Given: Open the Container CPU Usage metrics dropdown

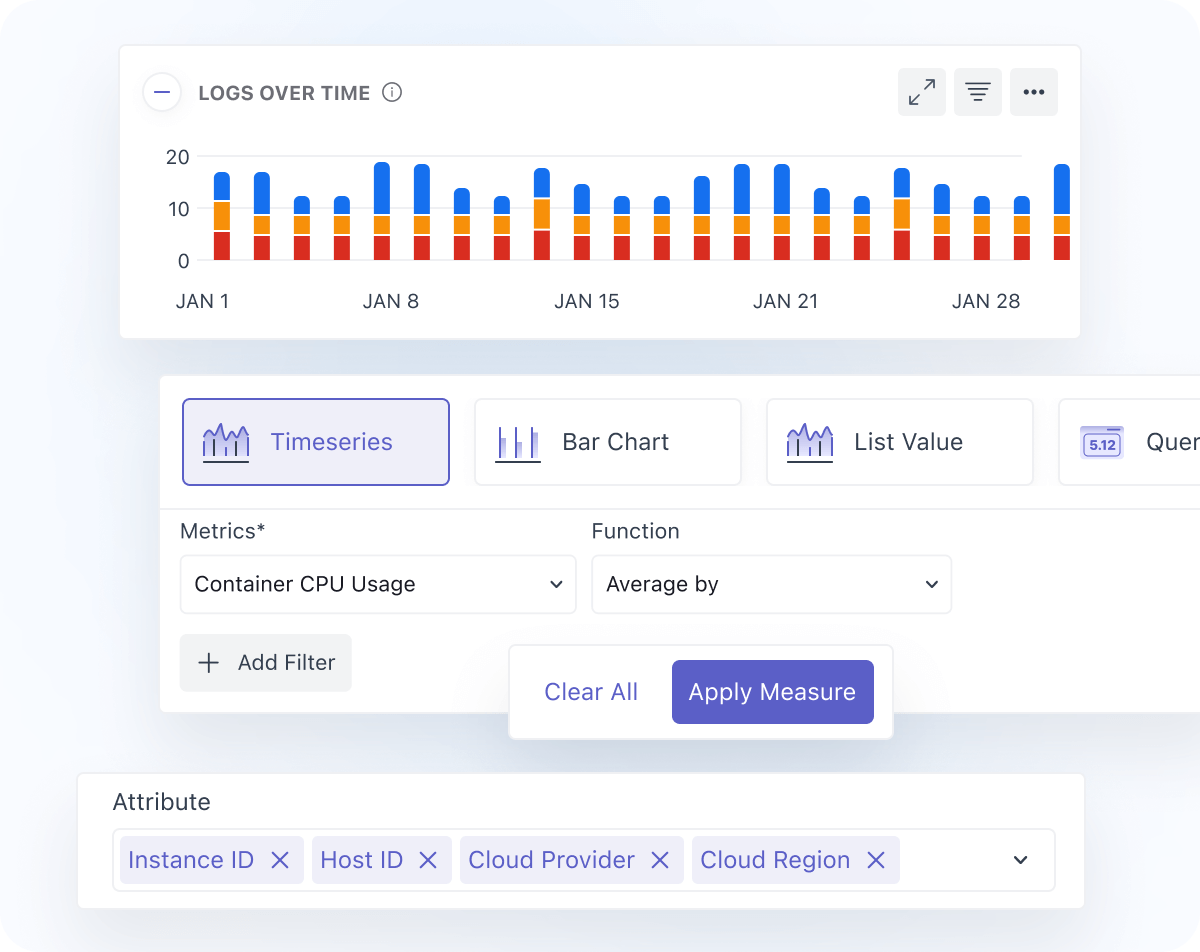Looking at the screenshot, I should 378,584.
